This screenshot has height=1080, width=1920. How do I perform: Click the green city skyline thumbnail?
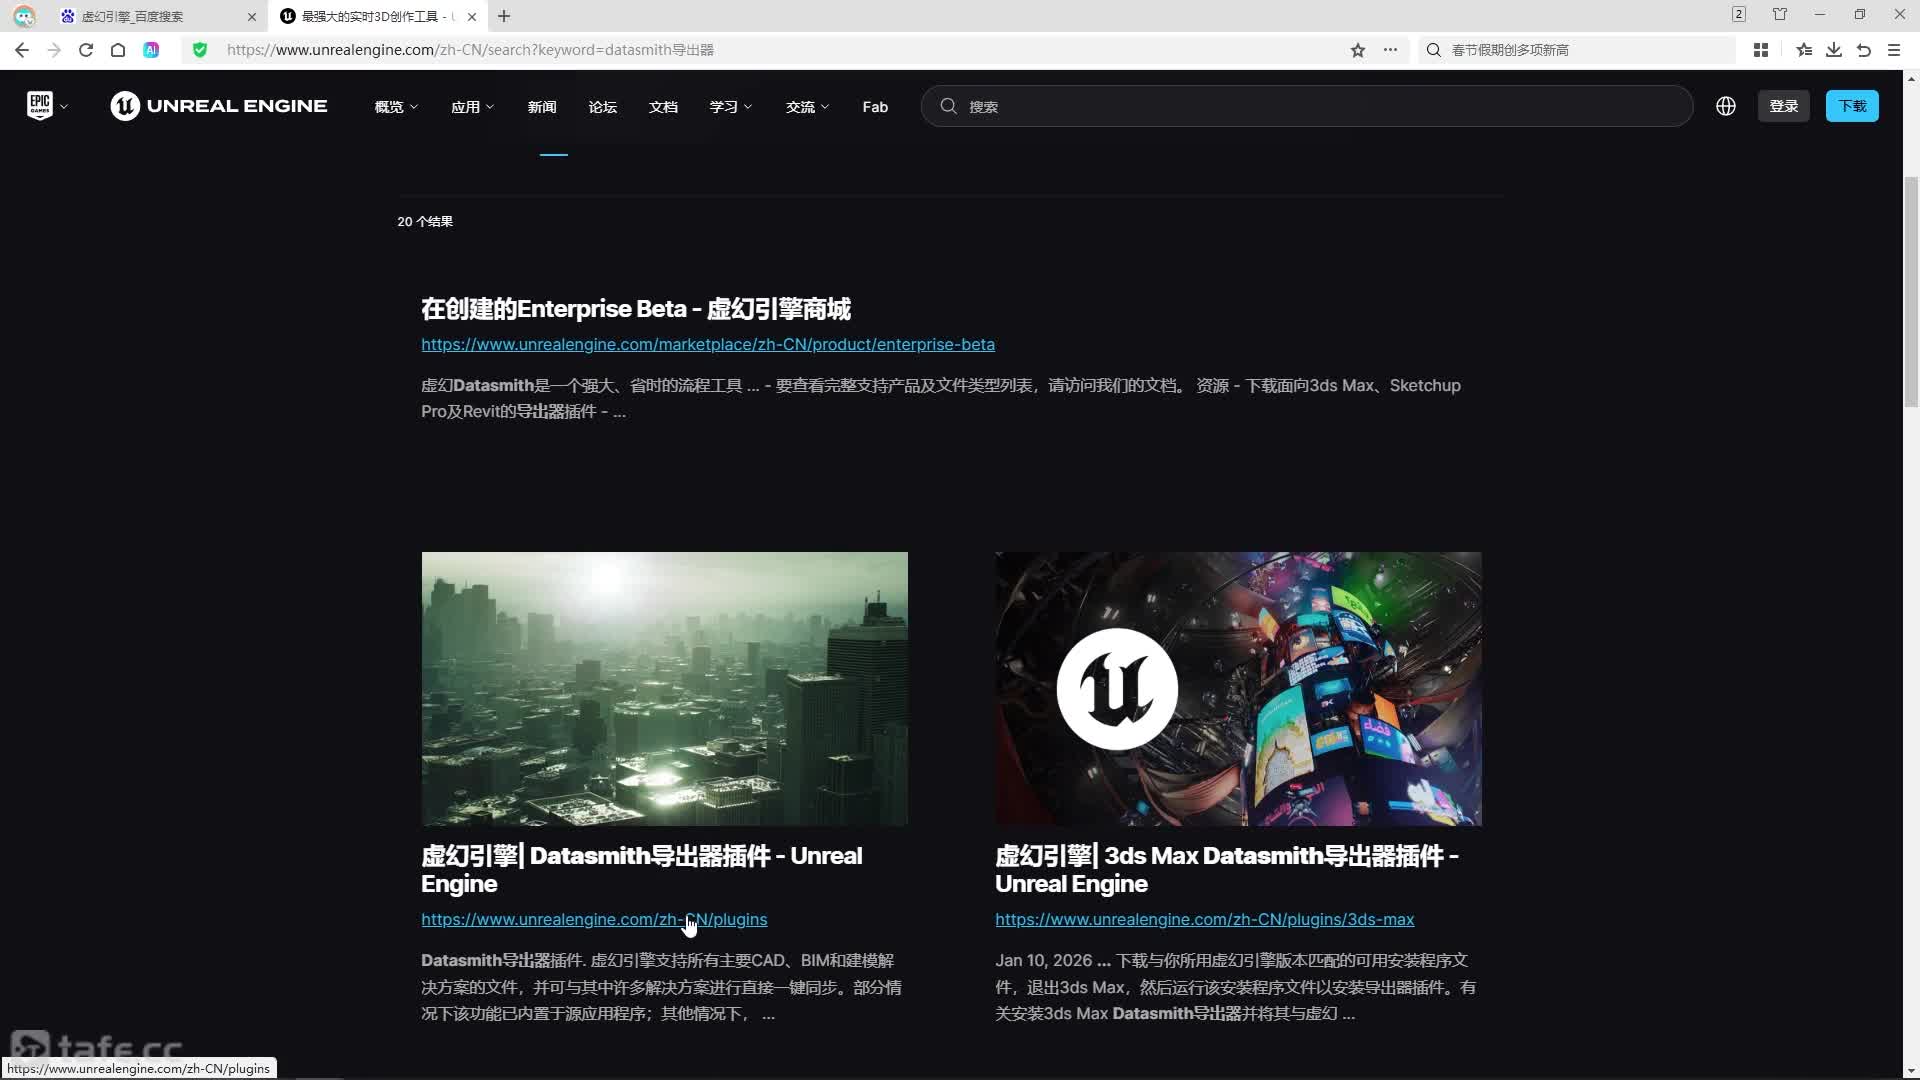pos(665,689)
